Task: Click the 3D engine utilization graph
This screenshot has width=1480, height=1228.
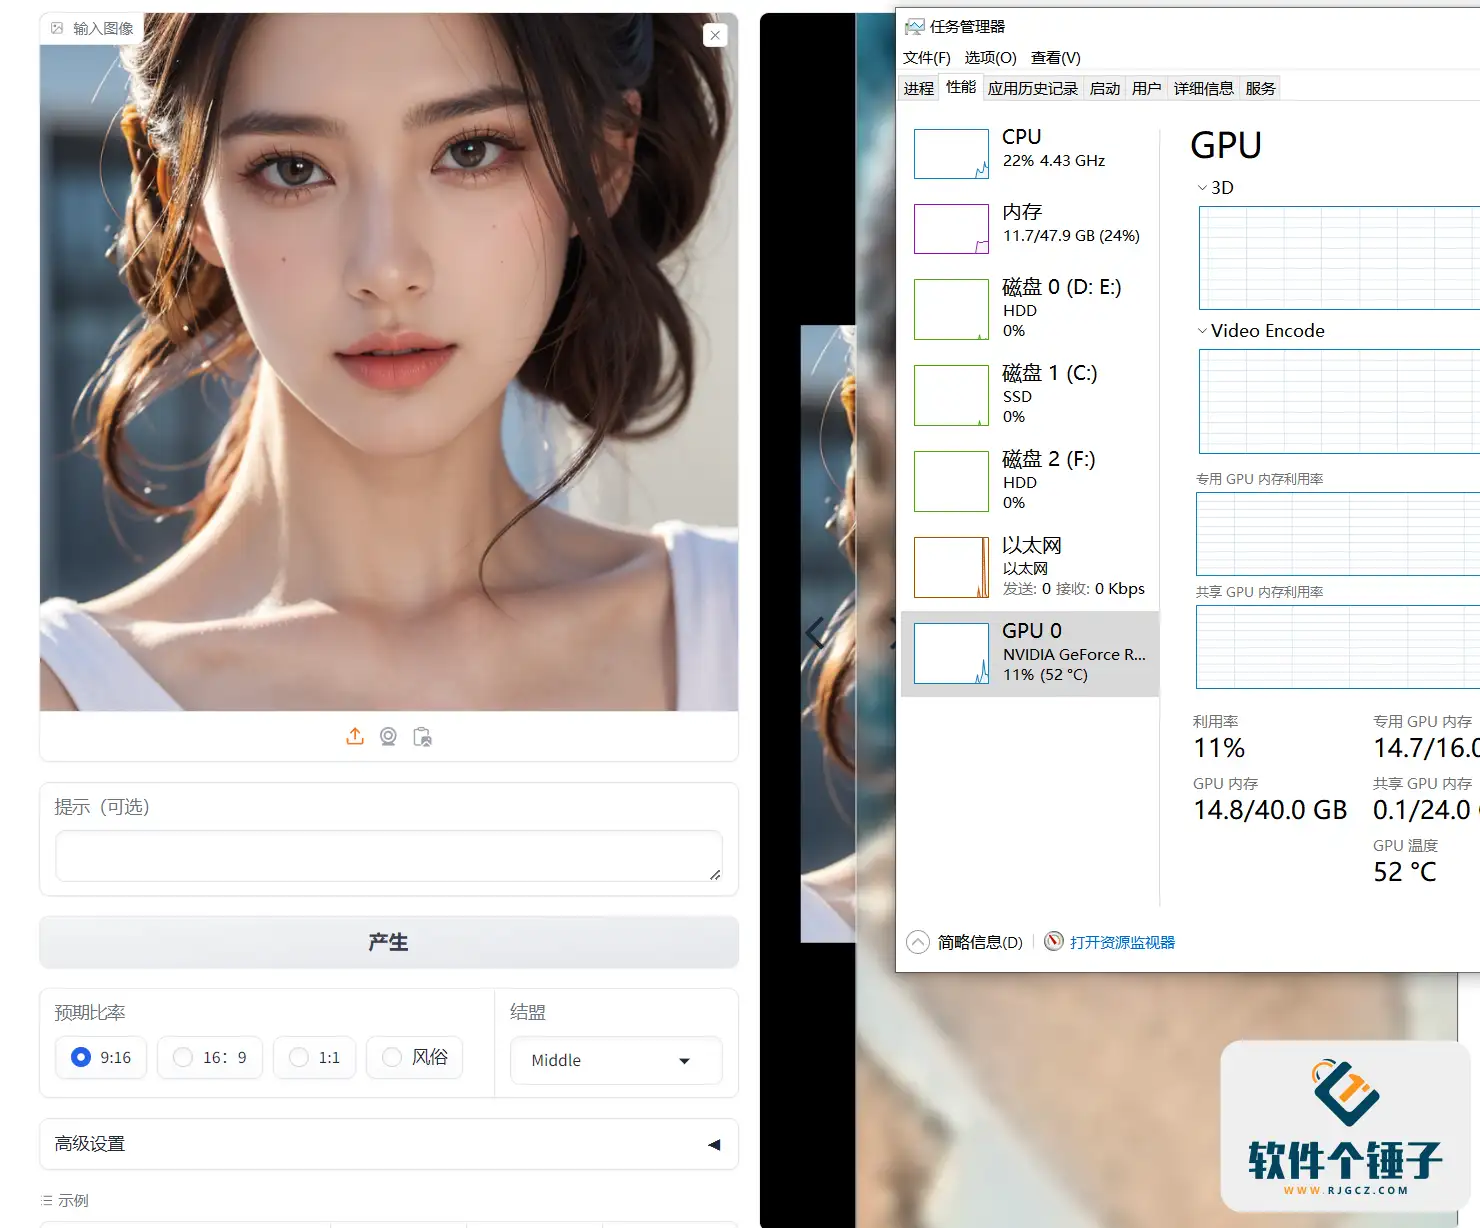Action: click(x=1339, y=258)
